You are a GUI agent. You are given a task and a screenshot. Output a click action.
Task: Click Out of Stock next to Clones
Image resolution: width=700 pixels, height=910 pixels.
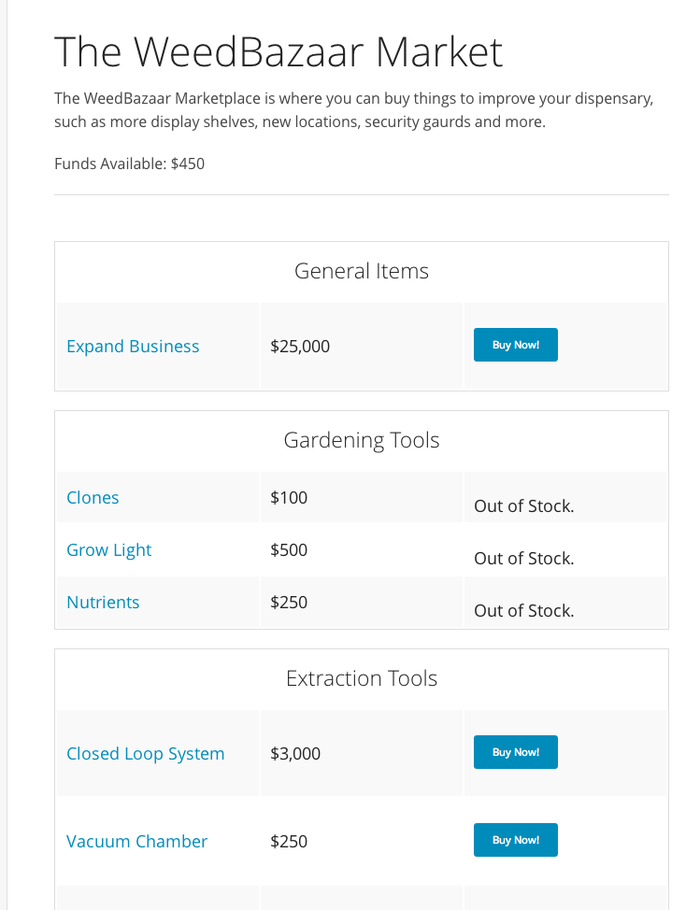click(x=524, y=506)
